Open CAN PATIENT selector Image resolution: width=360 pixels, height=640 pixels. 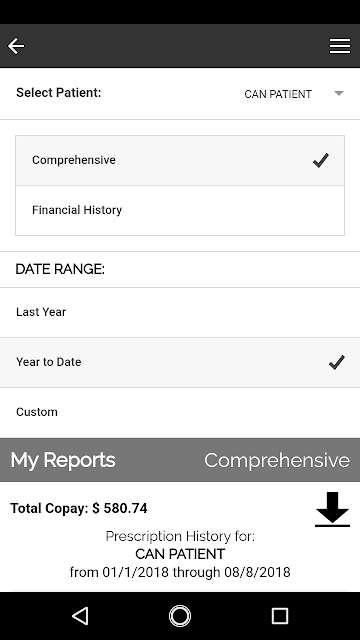(x=294, y=94)
